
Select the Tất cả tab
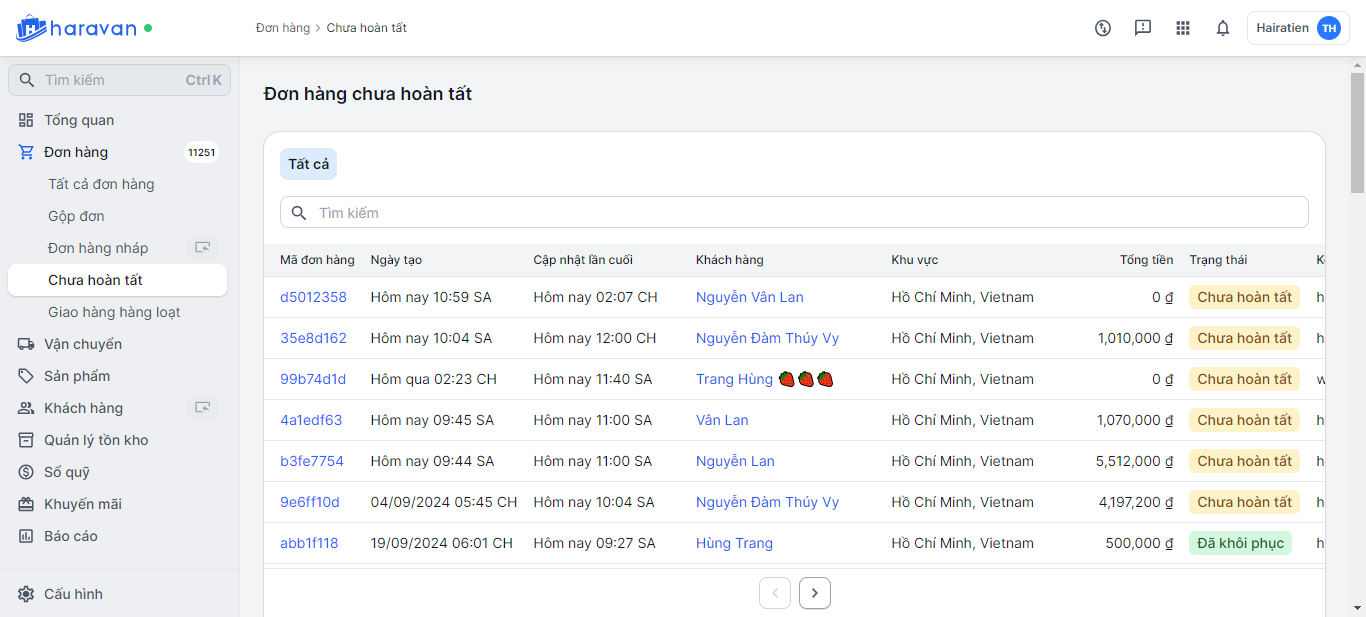tap(308, 164)
